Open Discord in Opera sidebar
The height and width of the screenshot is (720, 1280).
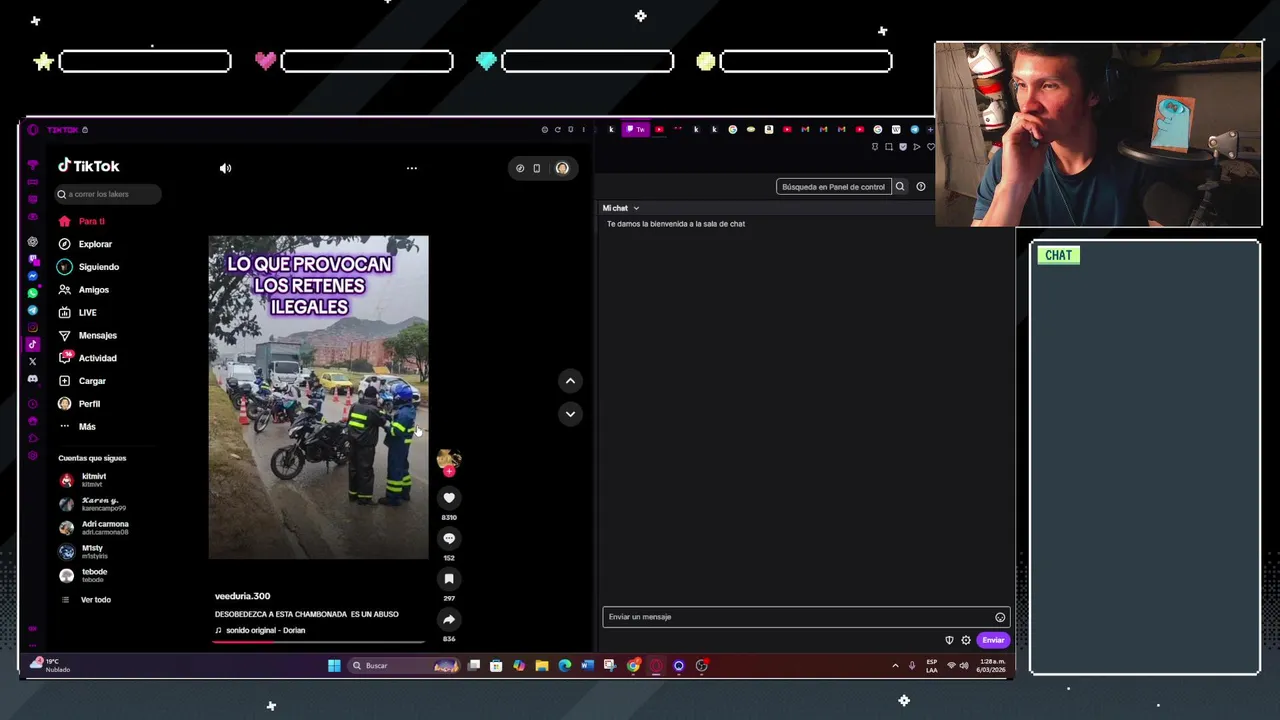coord(33,379)
